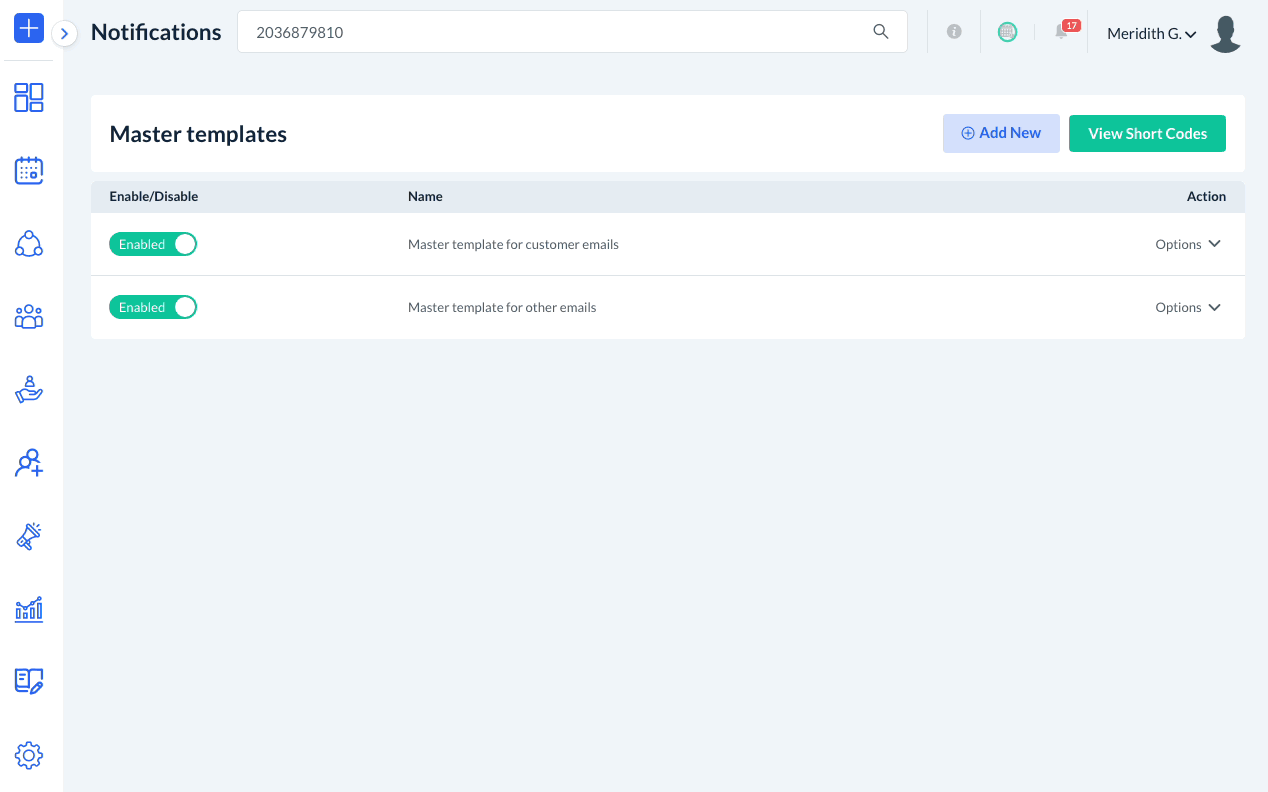Open the settings gear icon
The width and height of the screenshot is (1268, 792).
pos(29,755)
